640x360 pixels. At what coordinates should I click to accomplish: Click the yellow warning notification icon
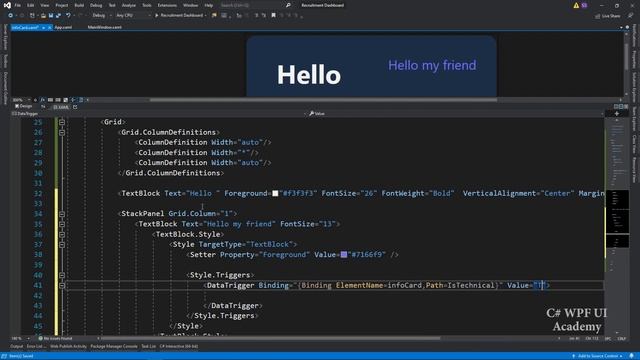pos(576,5)
